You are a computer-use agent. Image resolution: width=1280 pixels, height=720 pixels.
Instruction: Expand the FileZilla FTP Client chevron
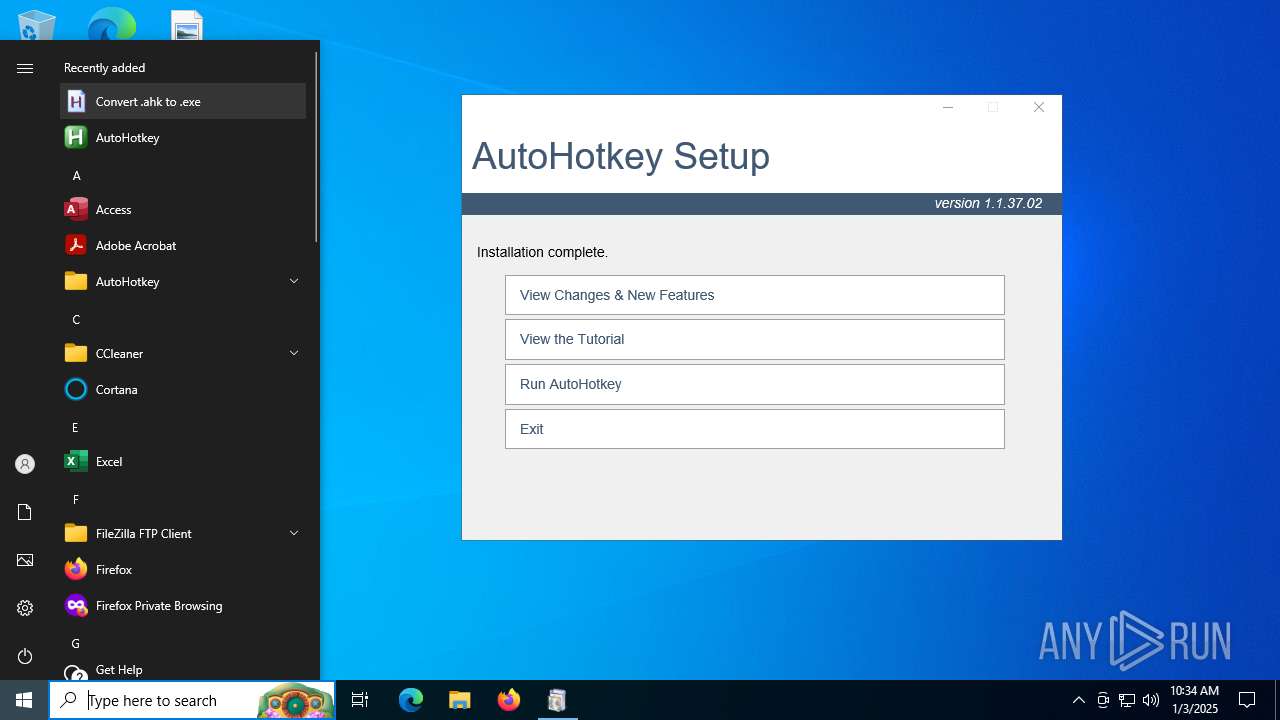click(x=294, y=533)
